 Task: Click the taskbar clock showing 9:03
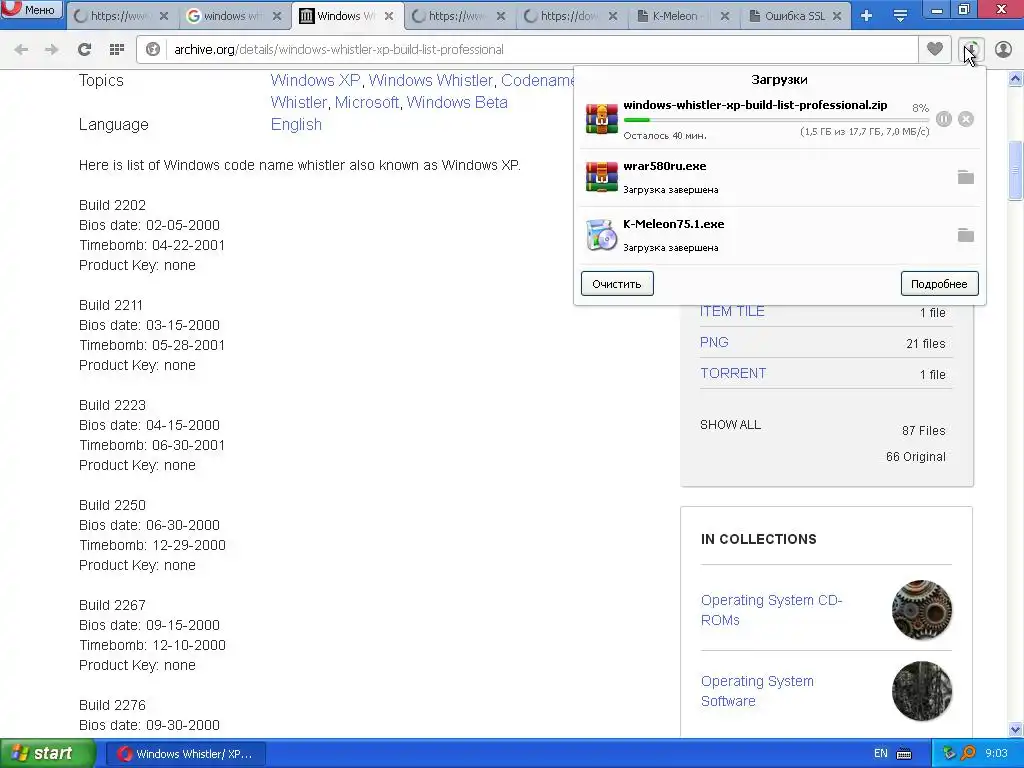996,754
